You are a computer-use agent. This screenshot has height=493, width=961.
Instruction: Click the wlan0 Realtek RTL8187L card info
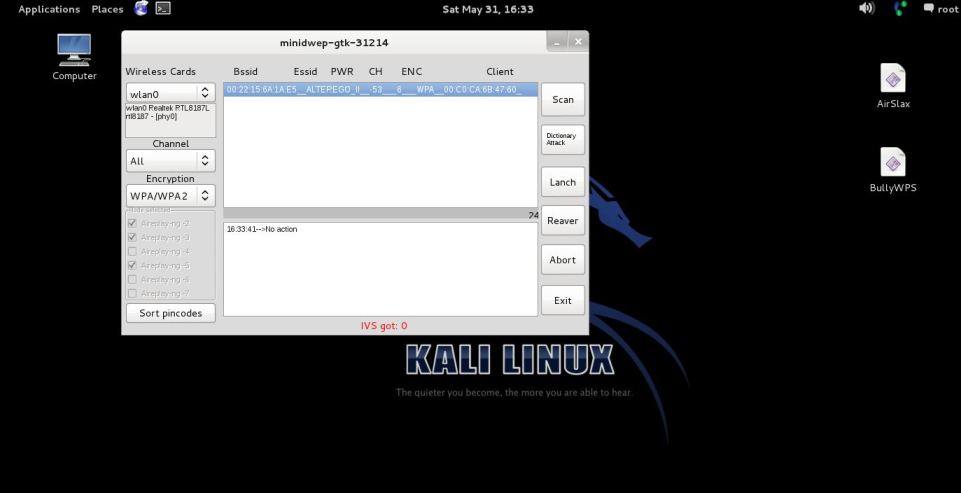coord(170,120)
